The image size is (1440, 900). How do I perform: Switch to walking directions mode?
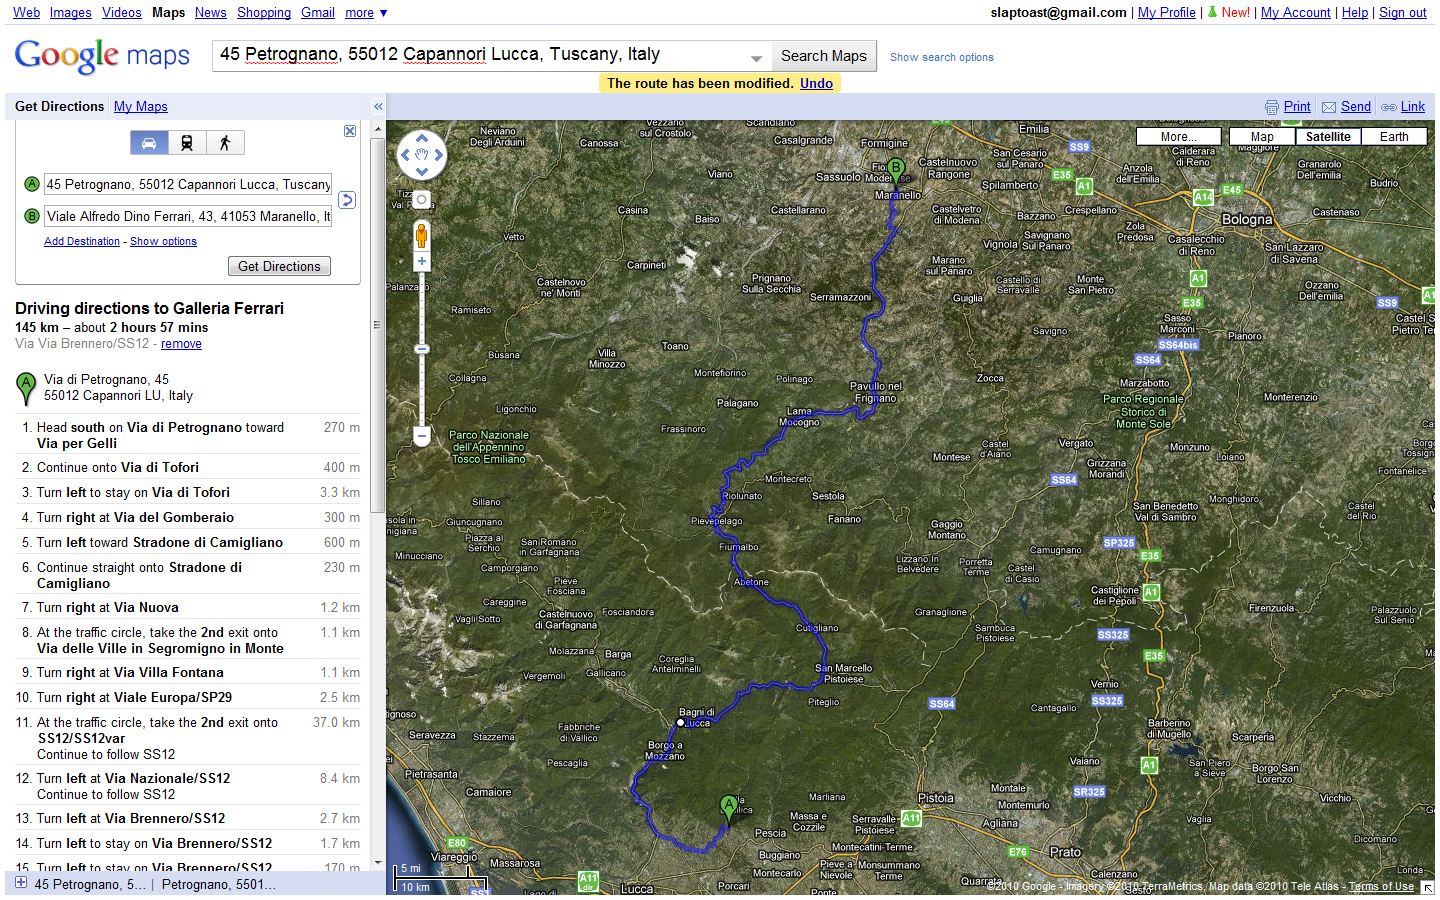225,143
